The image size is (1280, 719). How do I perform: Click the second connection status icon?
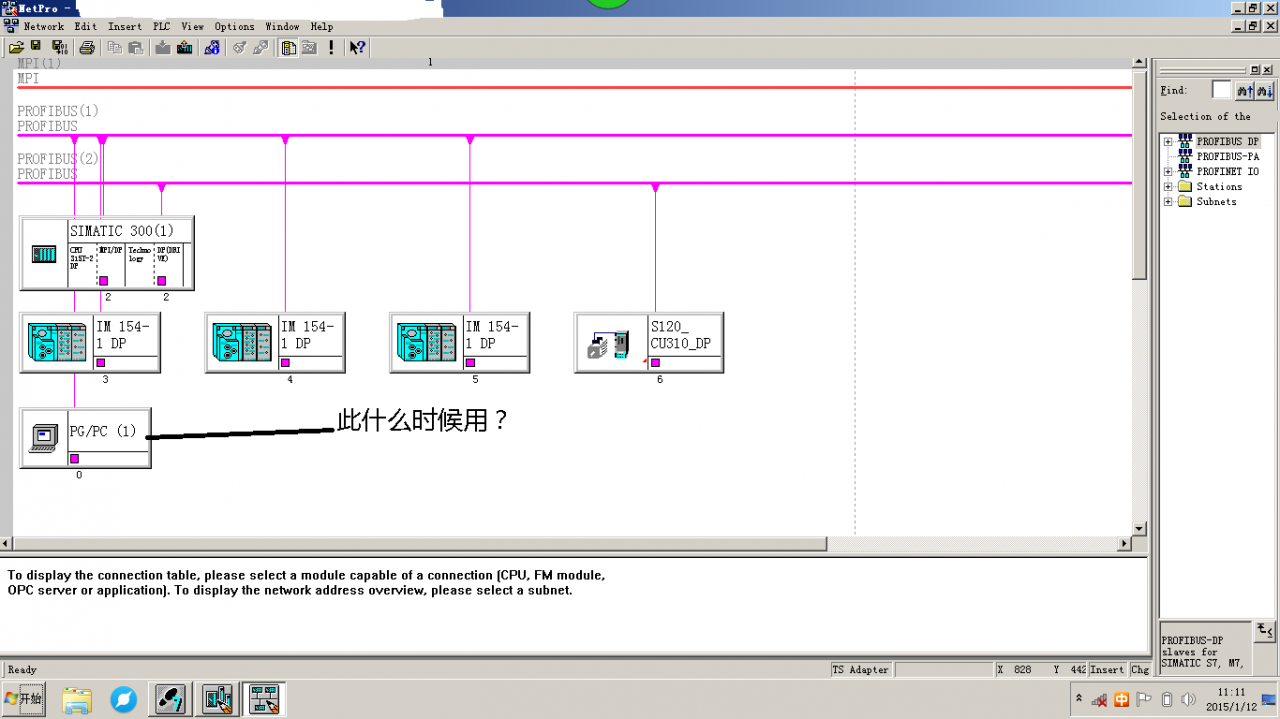261,47
